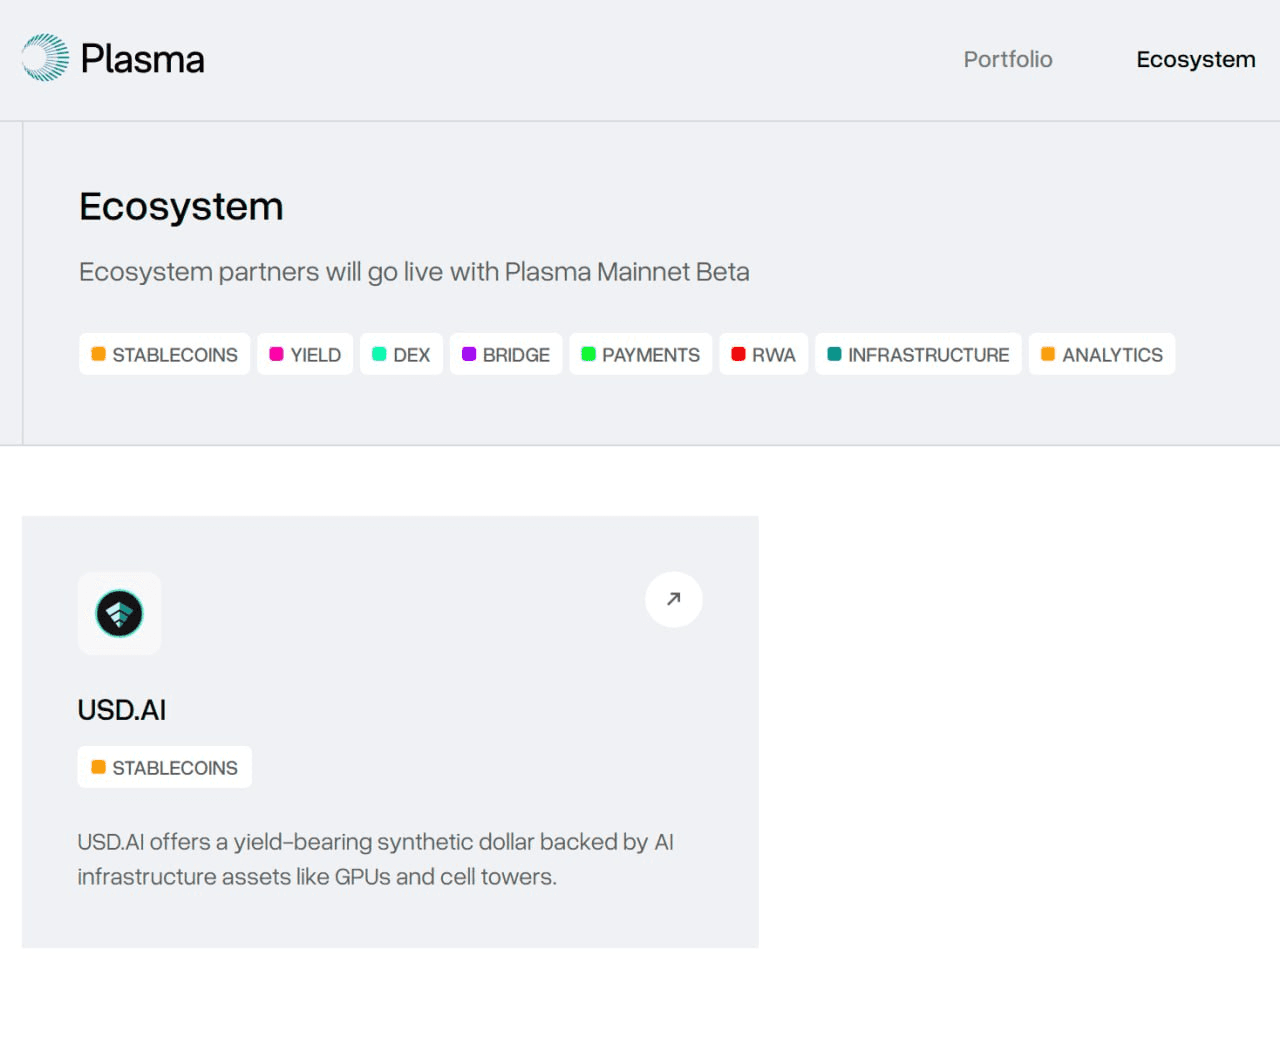Filter by INFRASTRUCTURE category

(x=918, y=354)
